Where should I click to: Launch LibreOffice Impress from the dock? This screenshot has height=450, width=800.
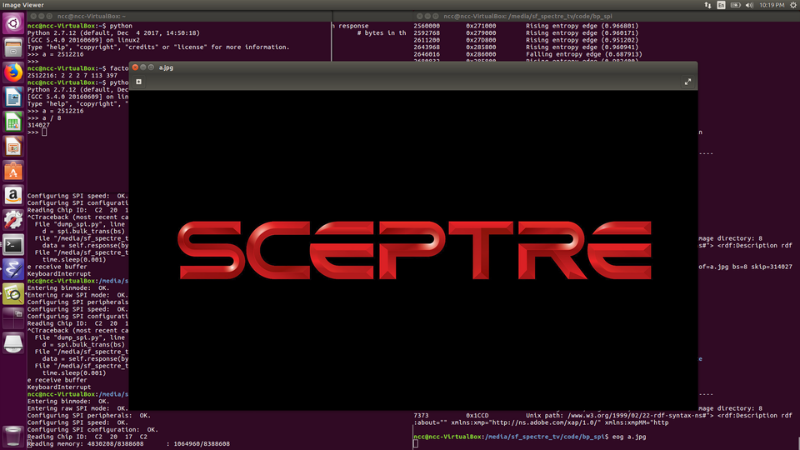(13, 147)
